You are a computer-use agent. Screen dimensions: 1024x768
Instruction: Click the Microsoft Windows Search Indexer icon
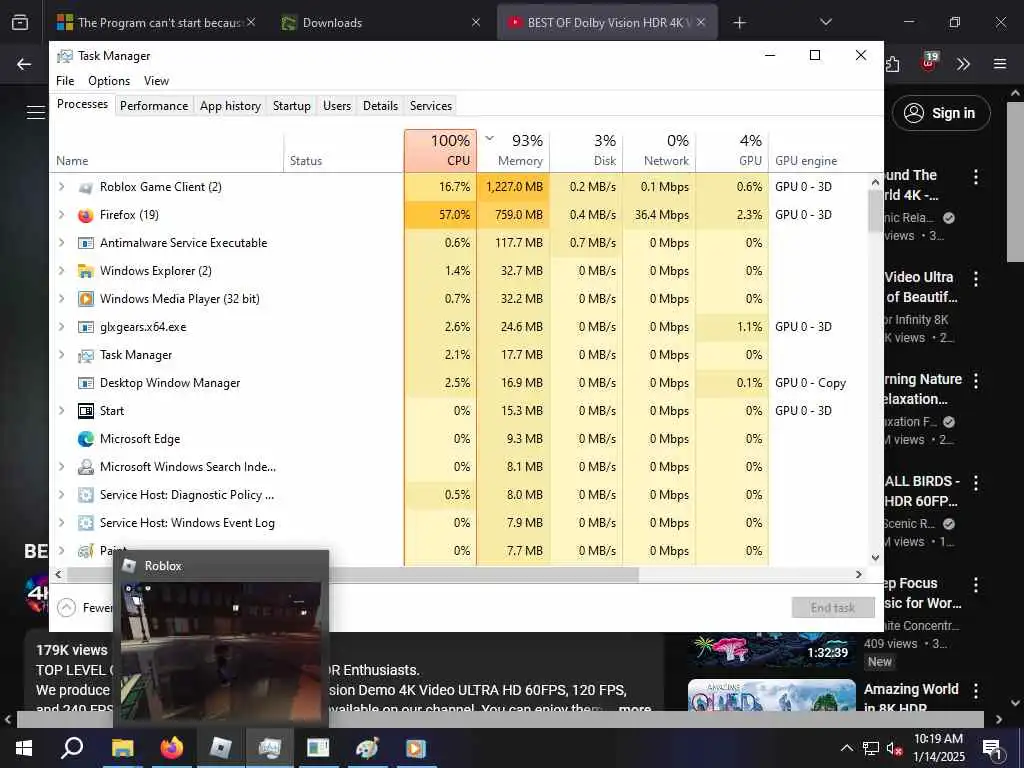point(86,467)
